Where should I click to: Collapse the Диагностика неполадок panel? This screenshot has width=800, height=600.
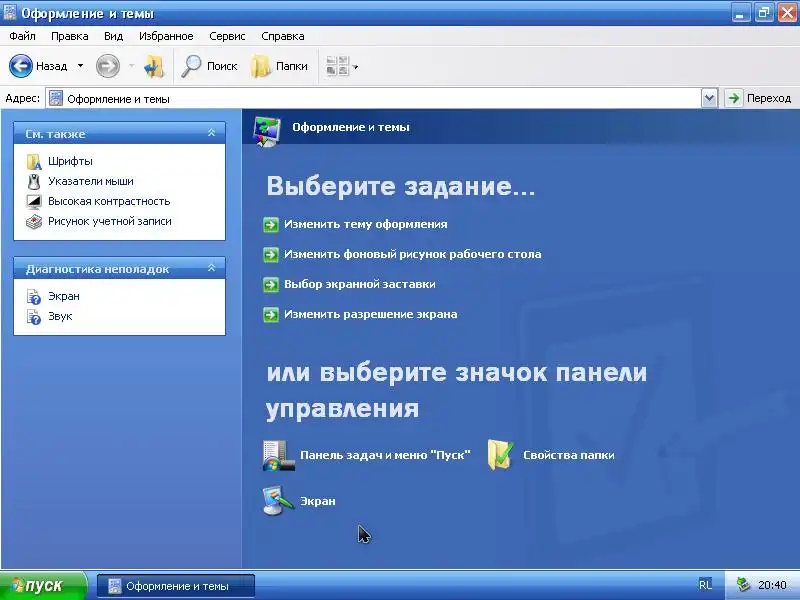[x=211, y=268]
